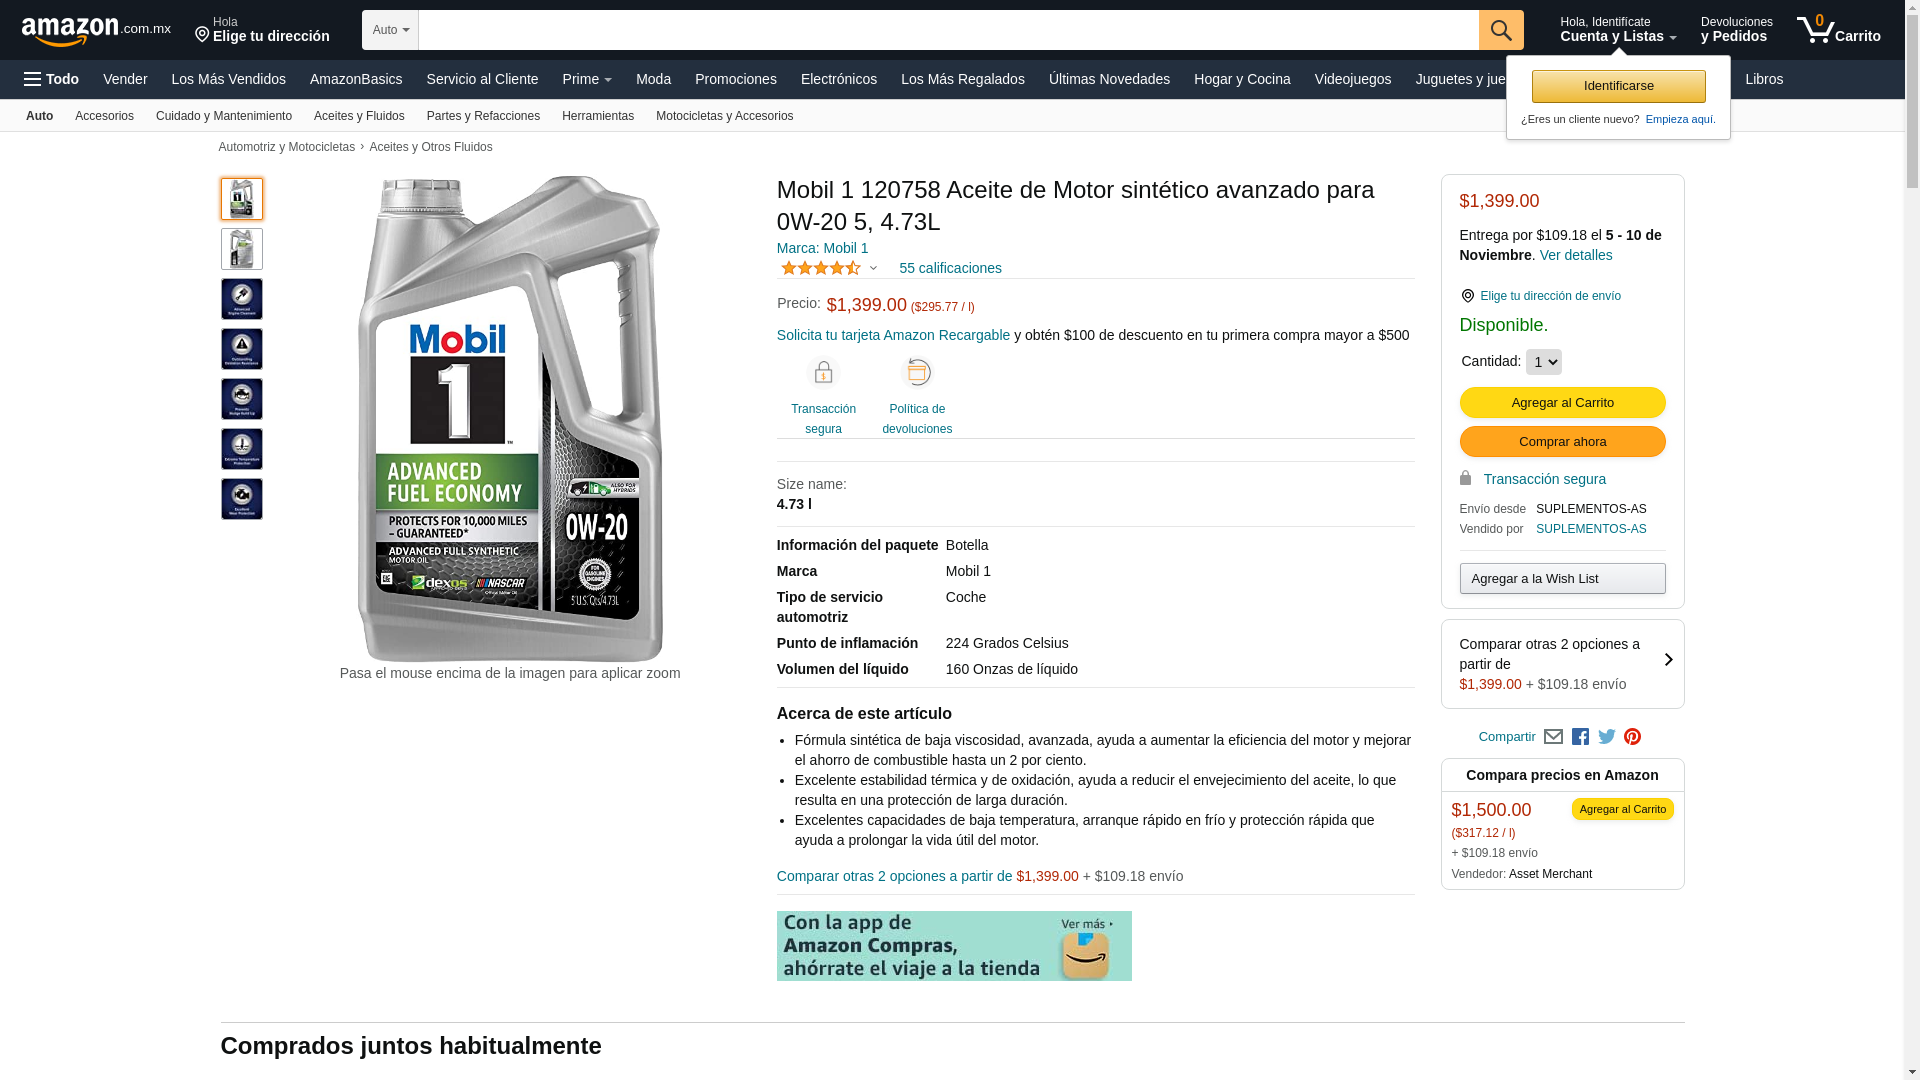The height and width of the screenshot is (1080, 1920).
Task: Open the 55 calificaciones link
Action: [x=950, y=268]
